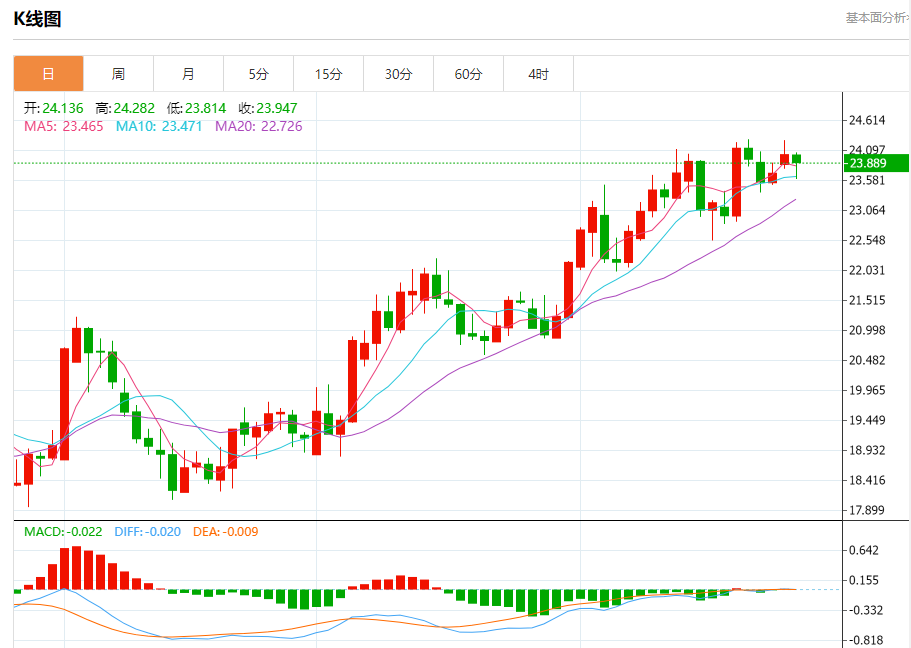The height and width of the screenshot is (648, 911).
Task: Click the 0.155 MACD axis label
Action: [x=864, y=580]
